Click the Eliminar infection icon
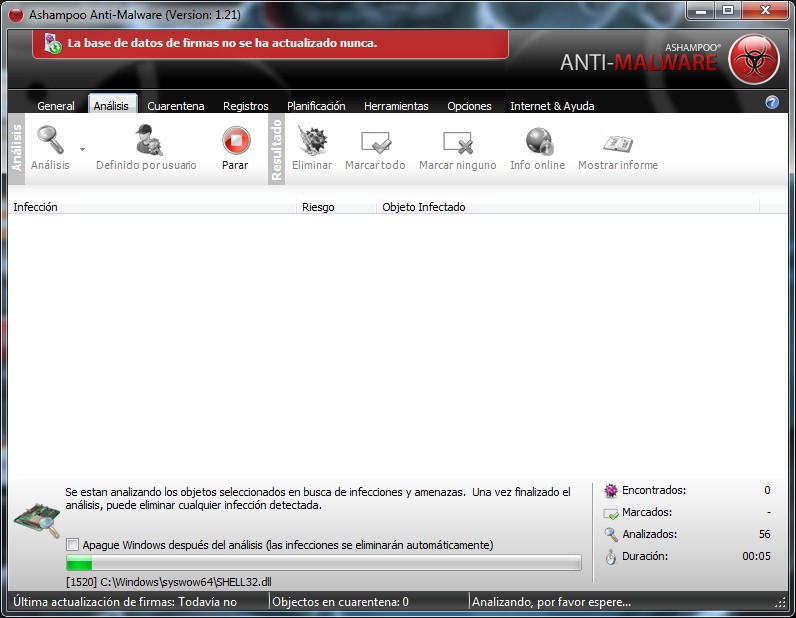Image resolution: width=796 pixels, height=618 pixels. pos(313,141)
